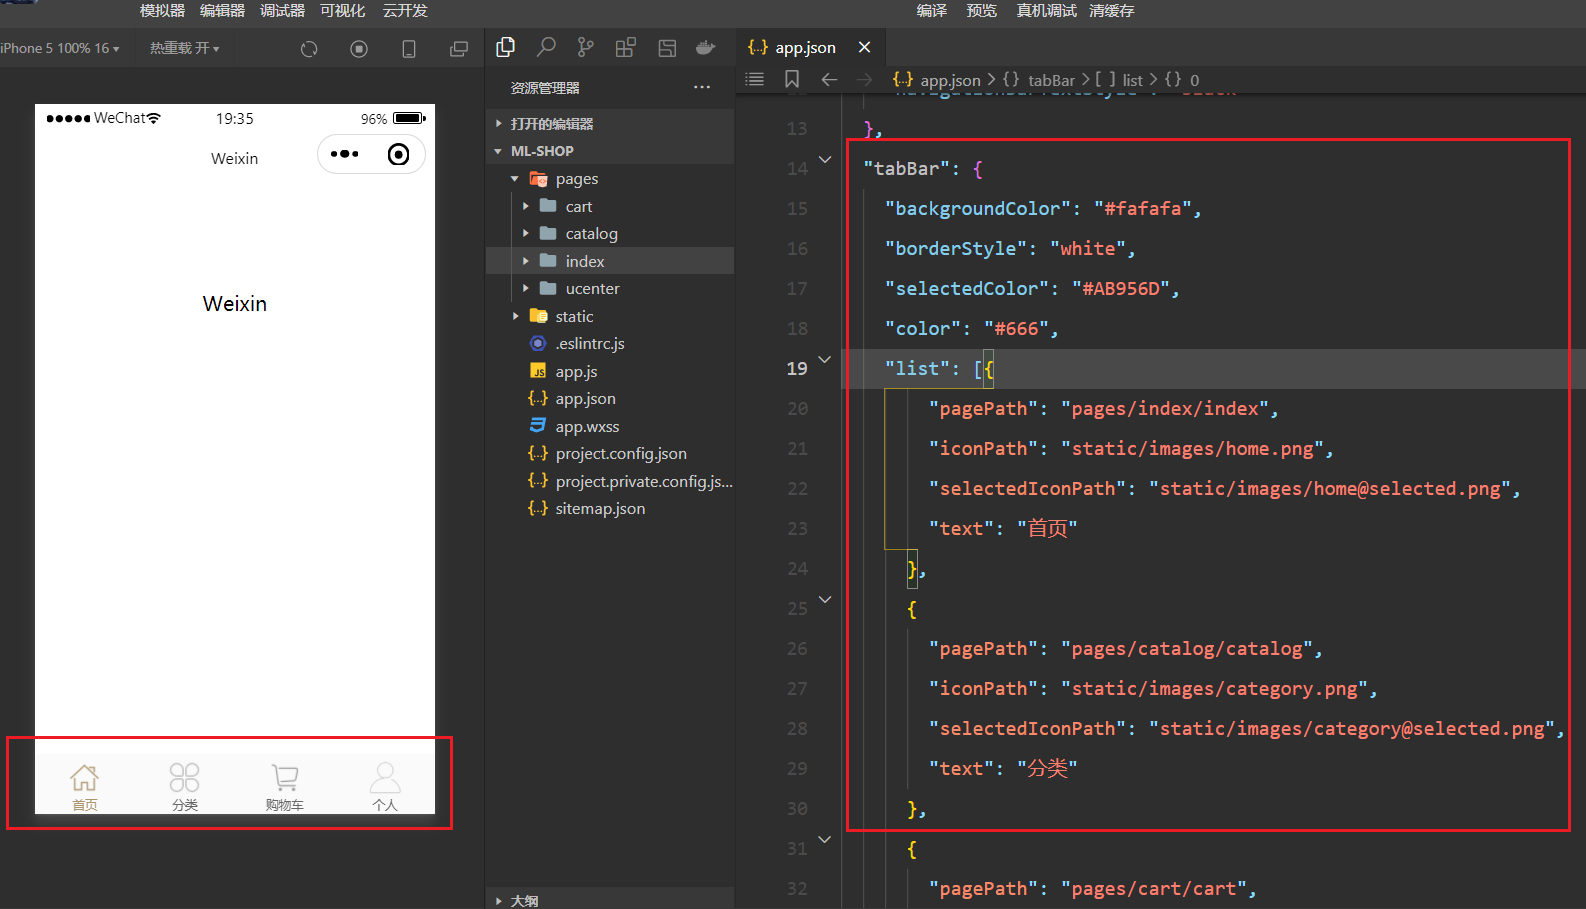Place cursor on "#AB956D" selectedColor value

(1121, 288)
